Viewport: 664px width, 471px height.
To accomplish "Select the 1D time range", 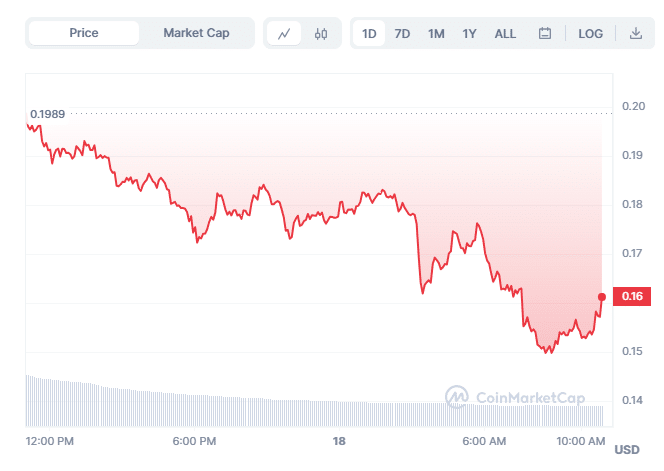I will point(369,33).
